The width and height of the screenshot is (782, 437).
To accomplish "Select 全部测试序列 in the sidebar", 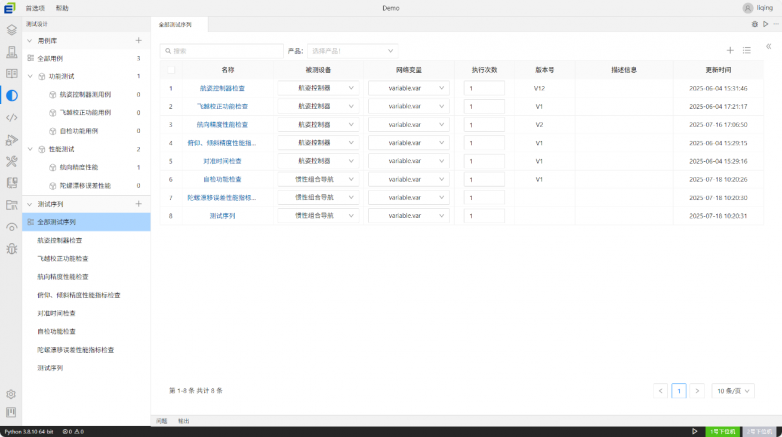I will [86, 222].
